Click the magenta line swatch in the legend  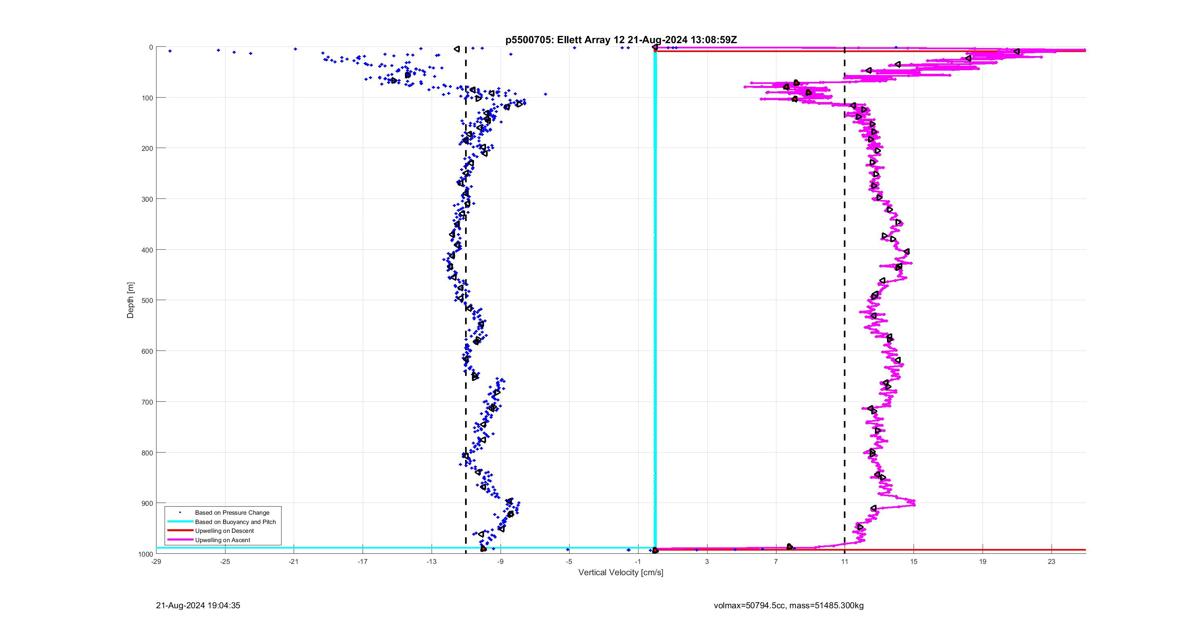pyautogui.click(x=179, y=540)
